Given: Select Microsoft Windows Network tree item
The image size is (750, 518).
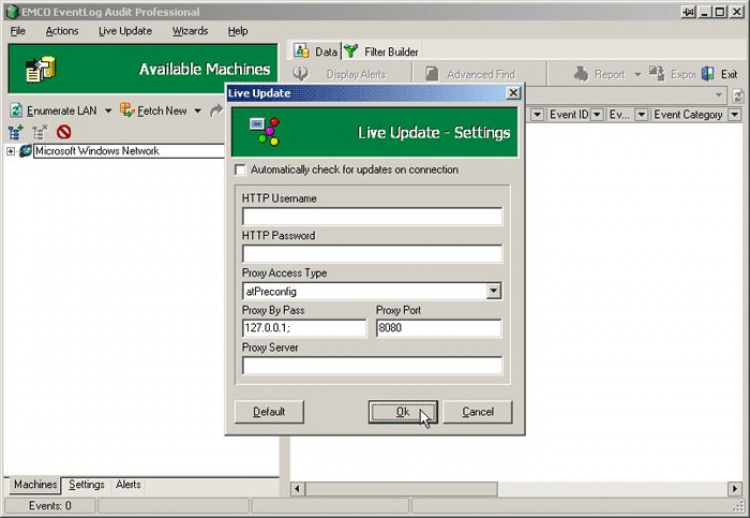Looking at the screenshot, I should point(97,151).
